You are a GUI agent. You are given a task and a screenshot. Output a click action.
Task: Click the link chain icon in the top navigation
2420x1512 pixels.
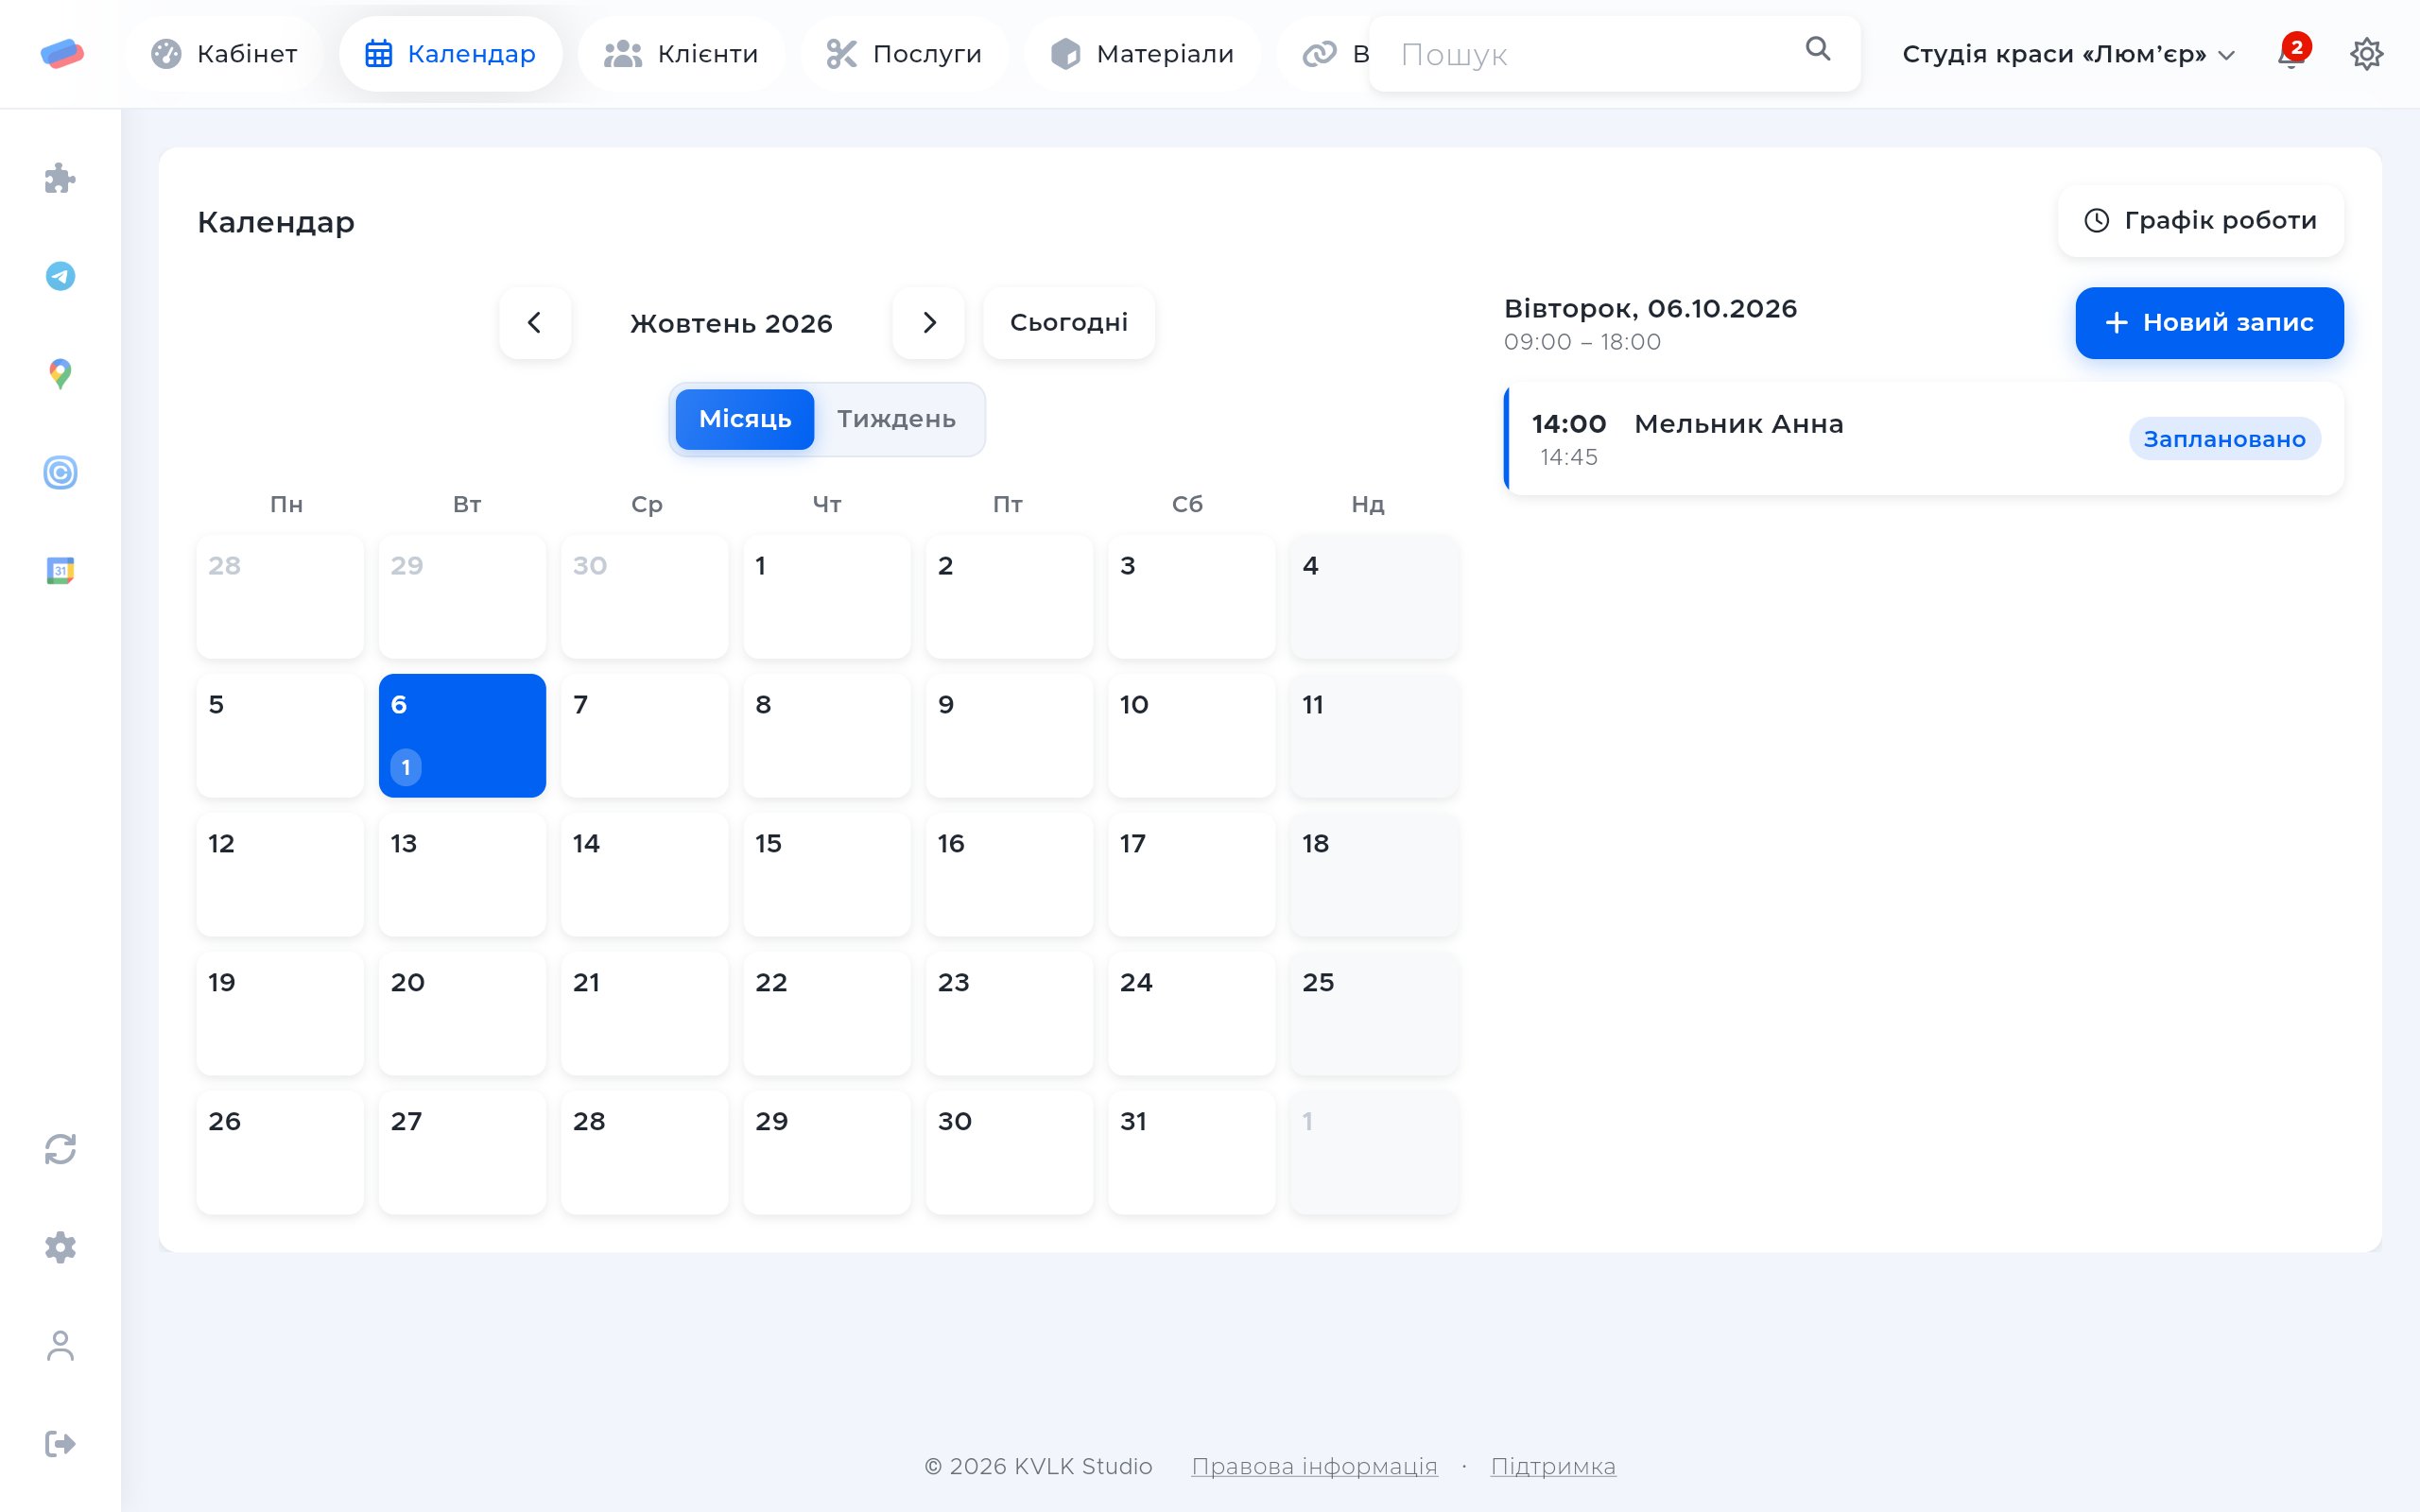point(1319,54)
